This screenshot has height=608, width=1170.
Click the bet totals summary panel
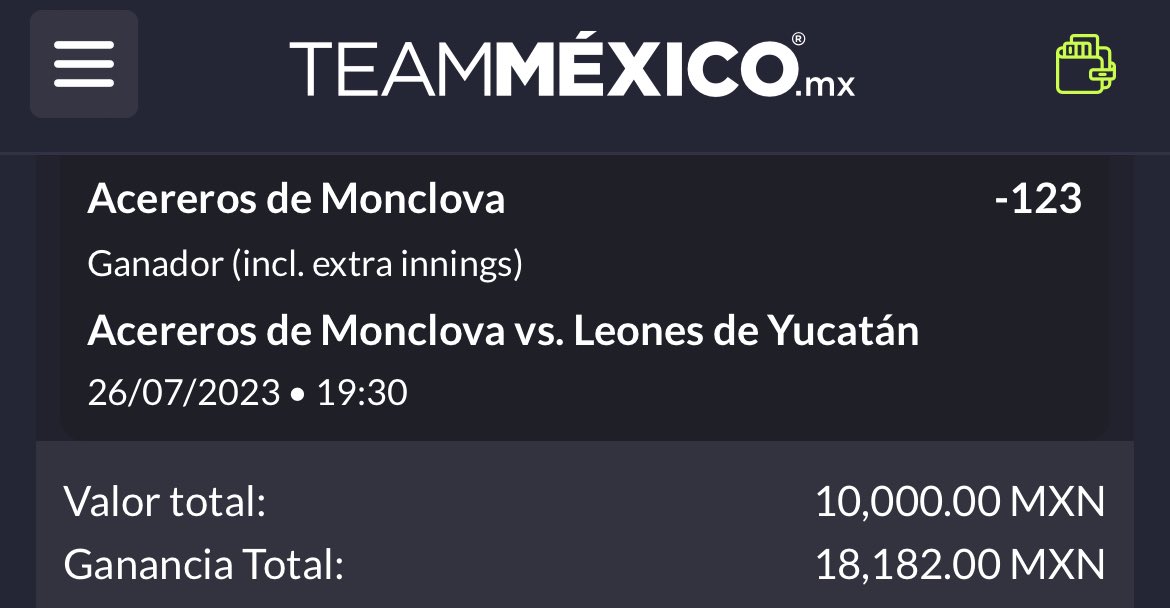(584, 524)
